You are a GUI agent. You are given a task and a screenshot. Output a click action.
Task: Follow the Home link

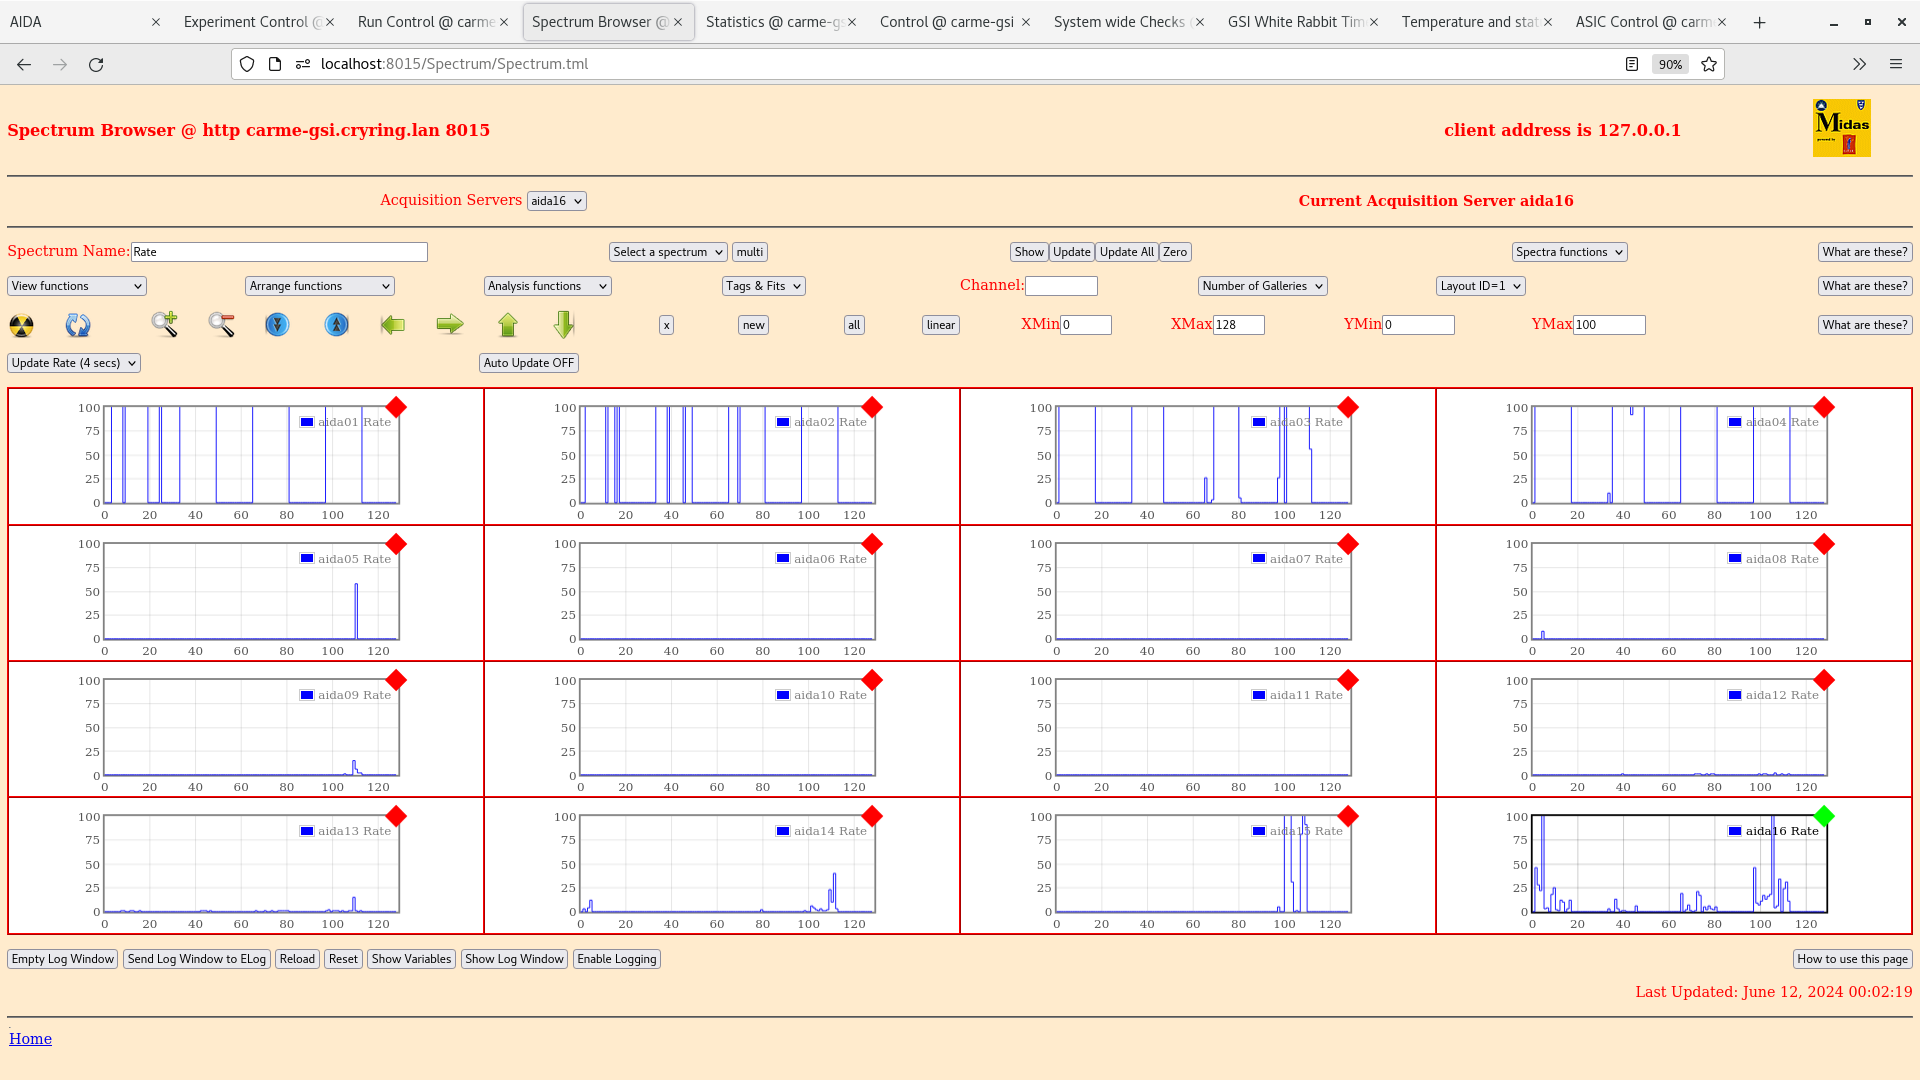pyautogui.click(x=30, y=1039)
